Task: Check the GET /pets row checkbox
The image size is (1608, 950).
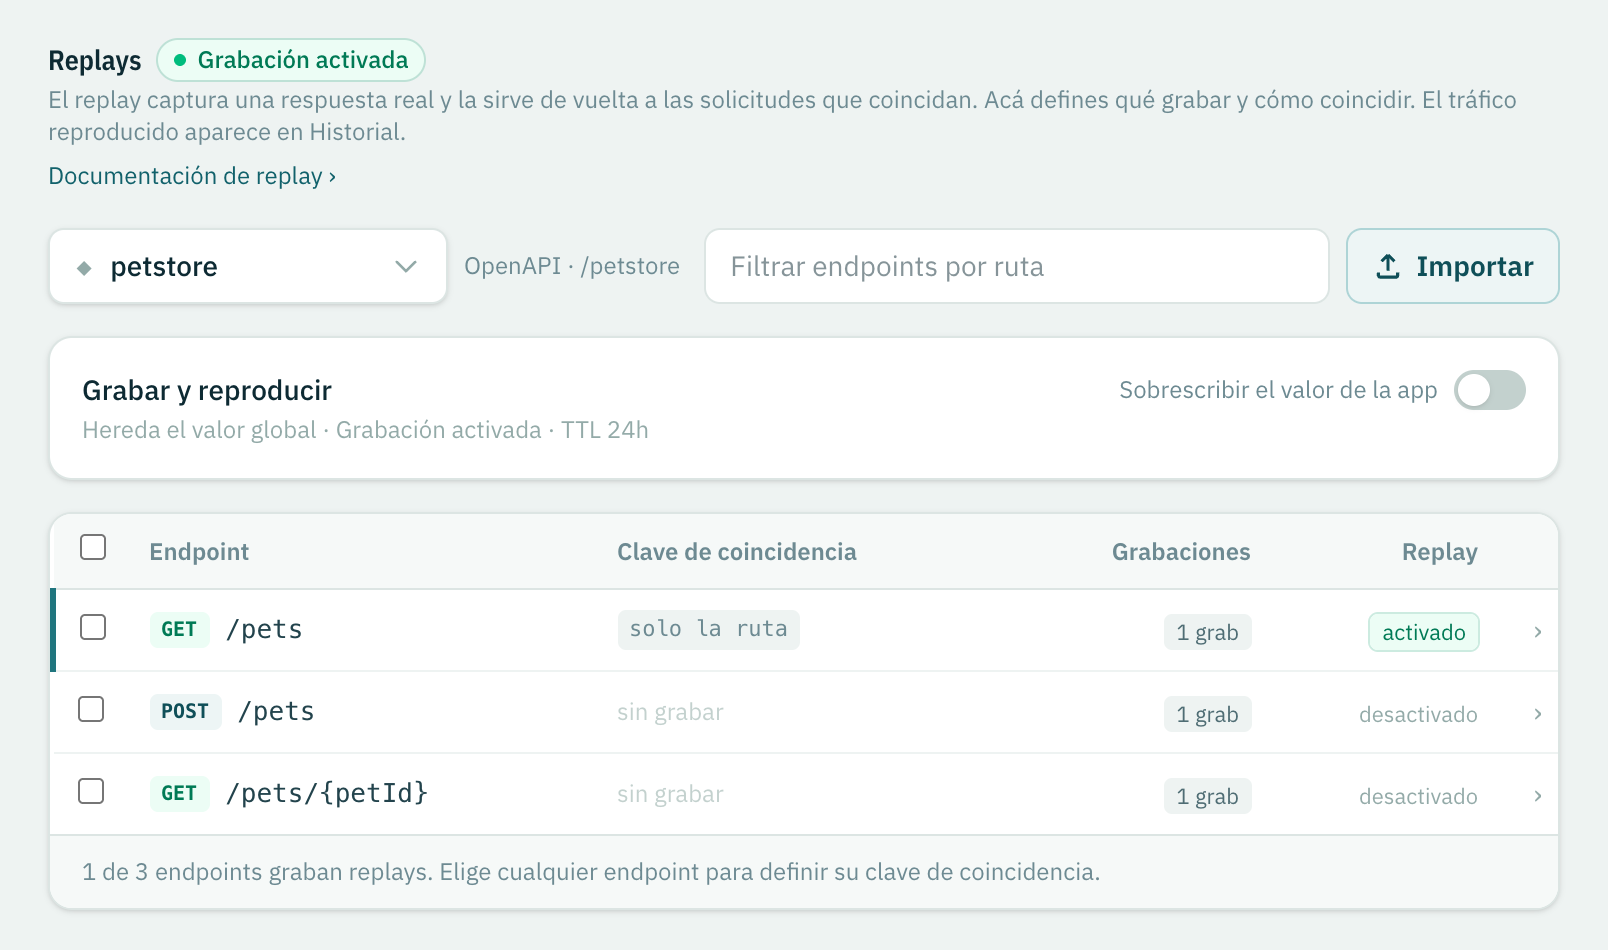Action: (93, 627)
